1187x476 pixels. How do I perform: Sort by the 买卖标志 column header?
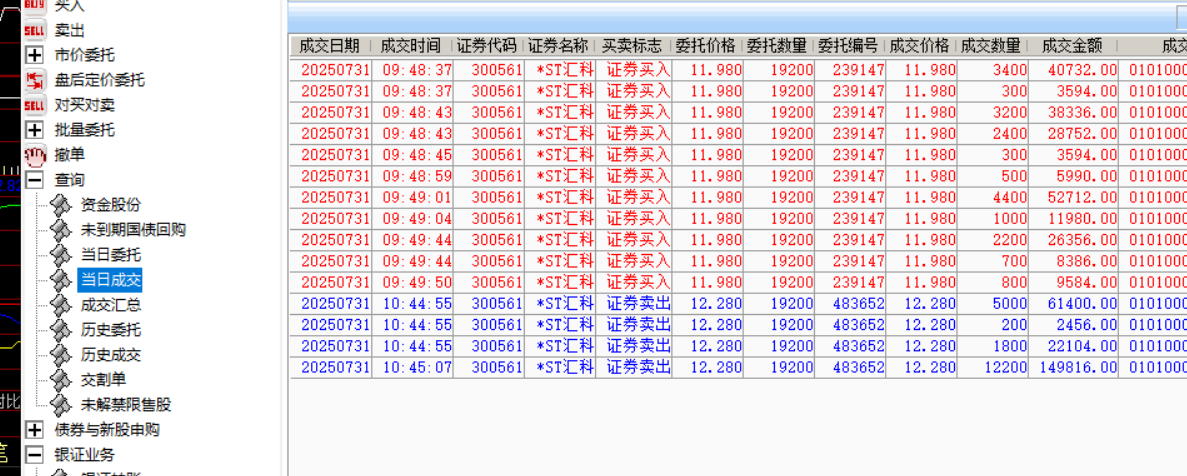tap(632, 45)
